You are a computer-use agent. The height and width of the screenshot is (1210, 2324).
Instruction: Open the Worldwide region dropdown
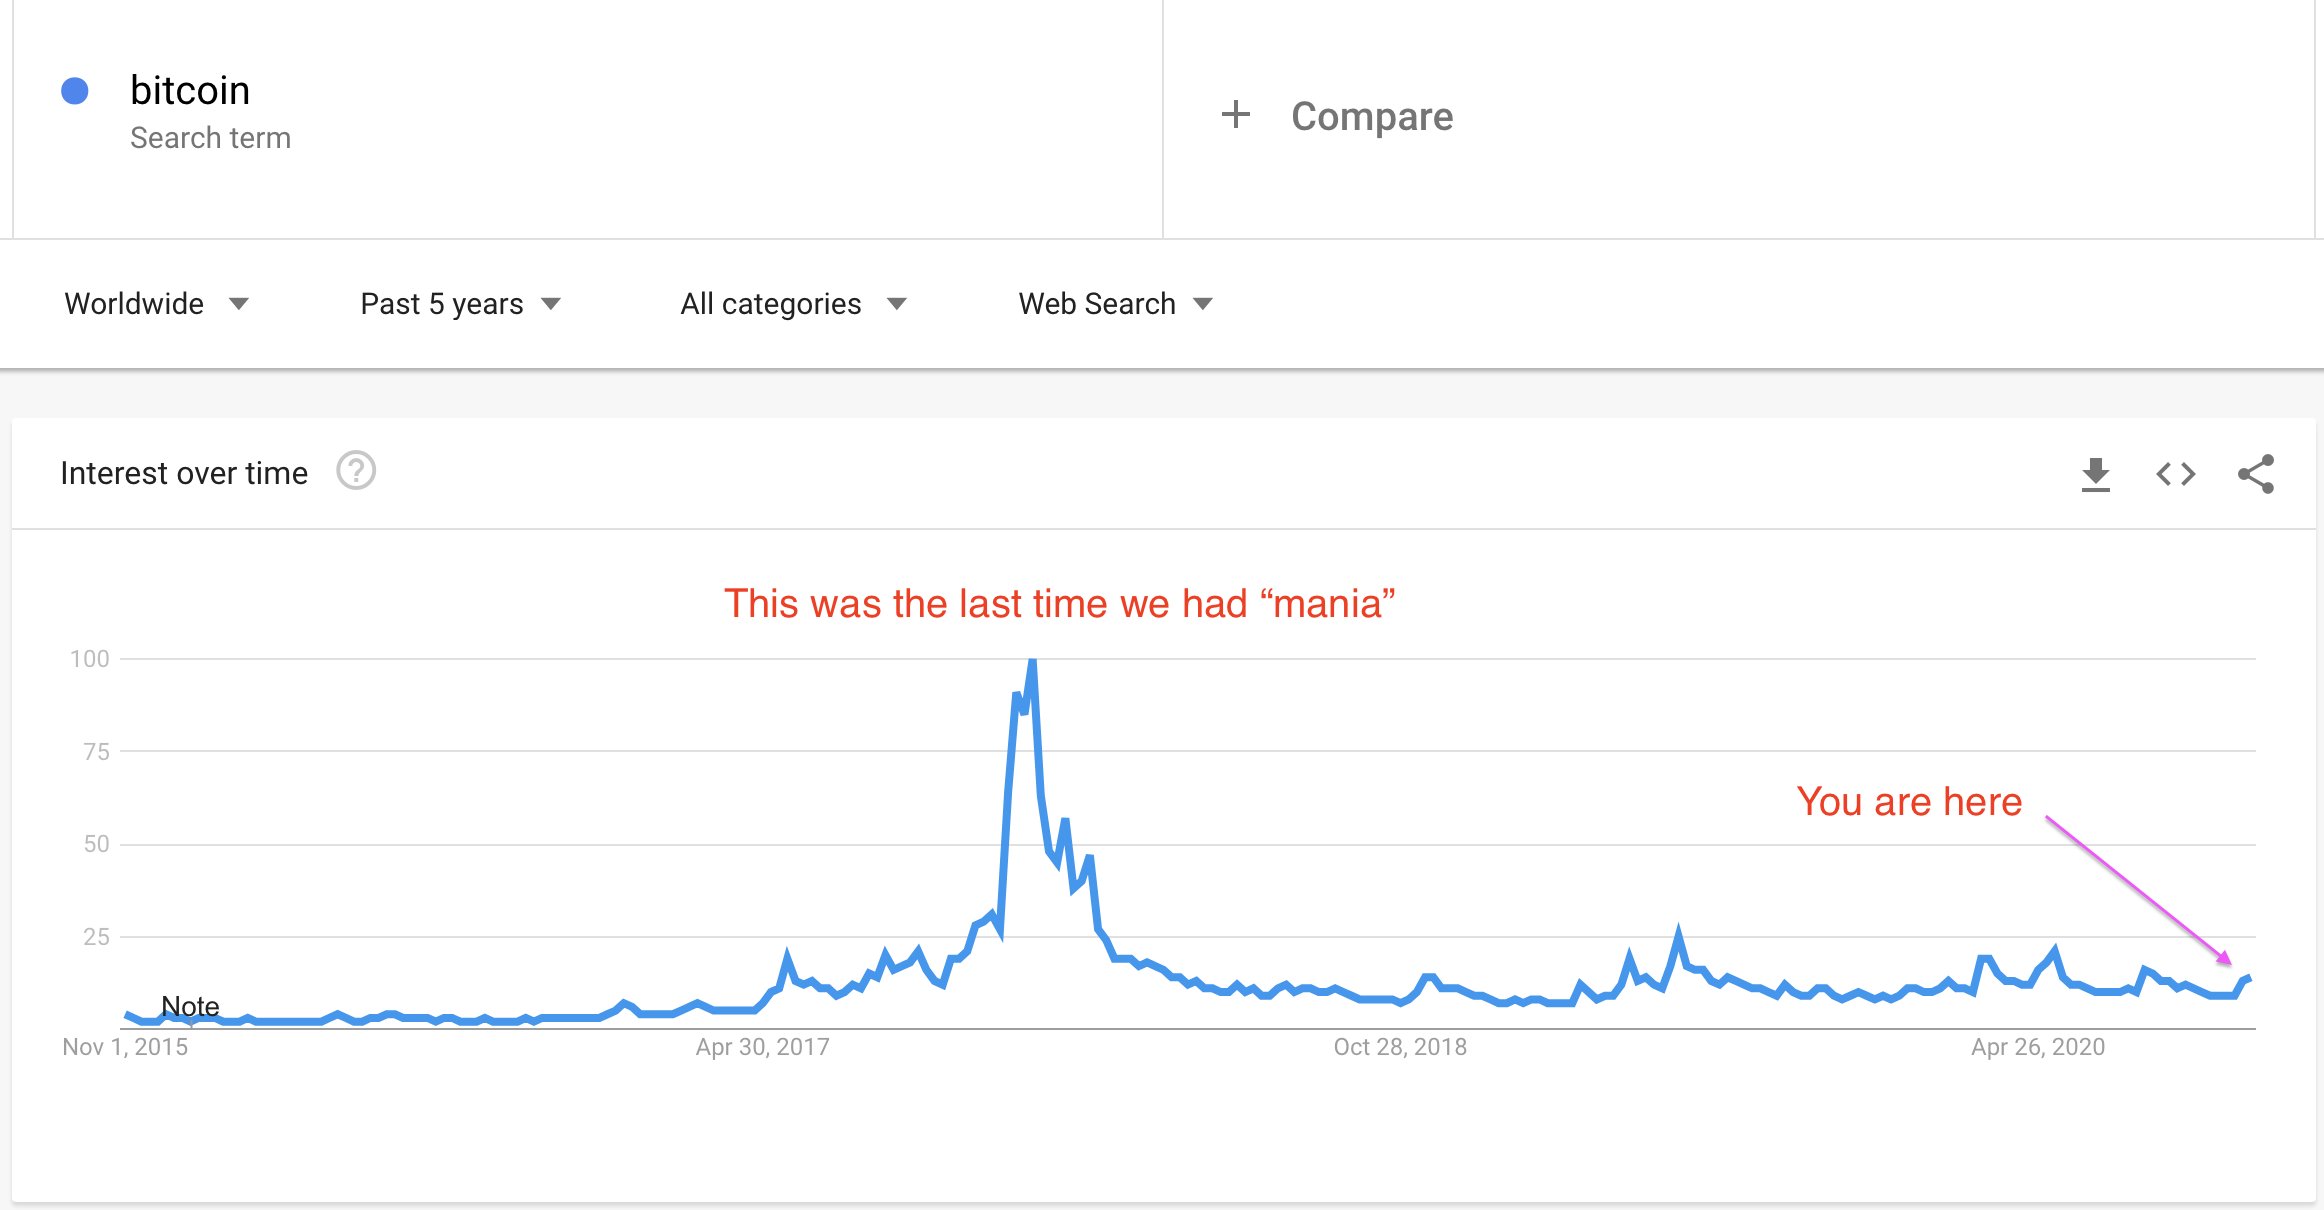(x=156, y=304)
